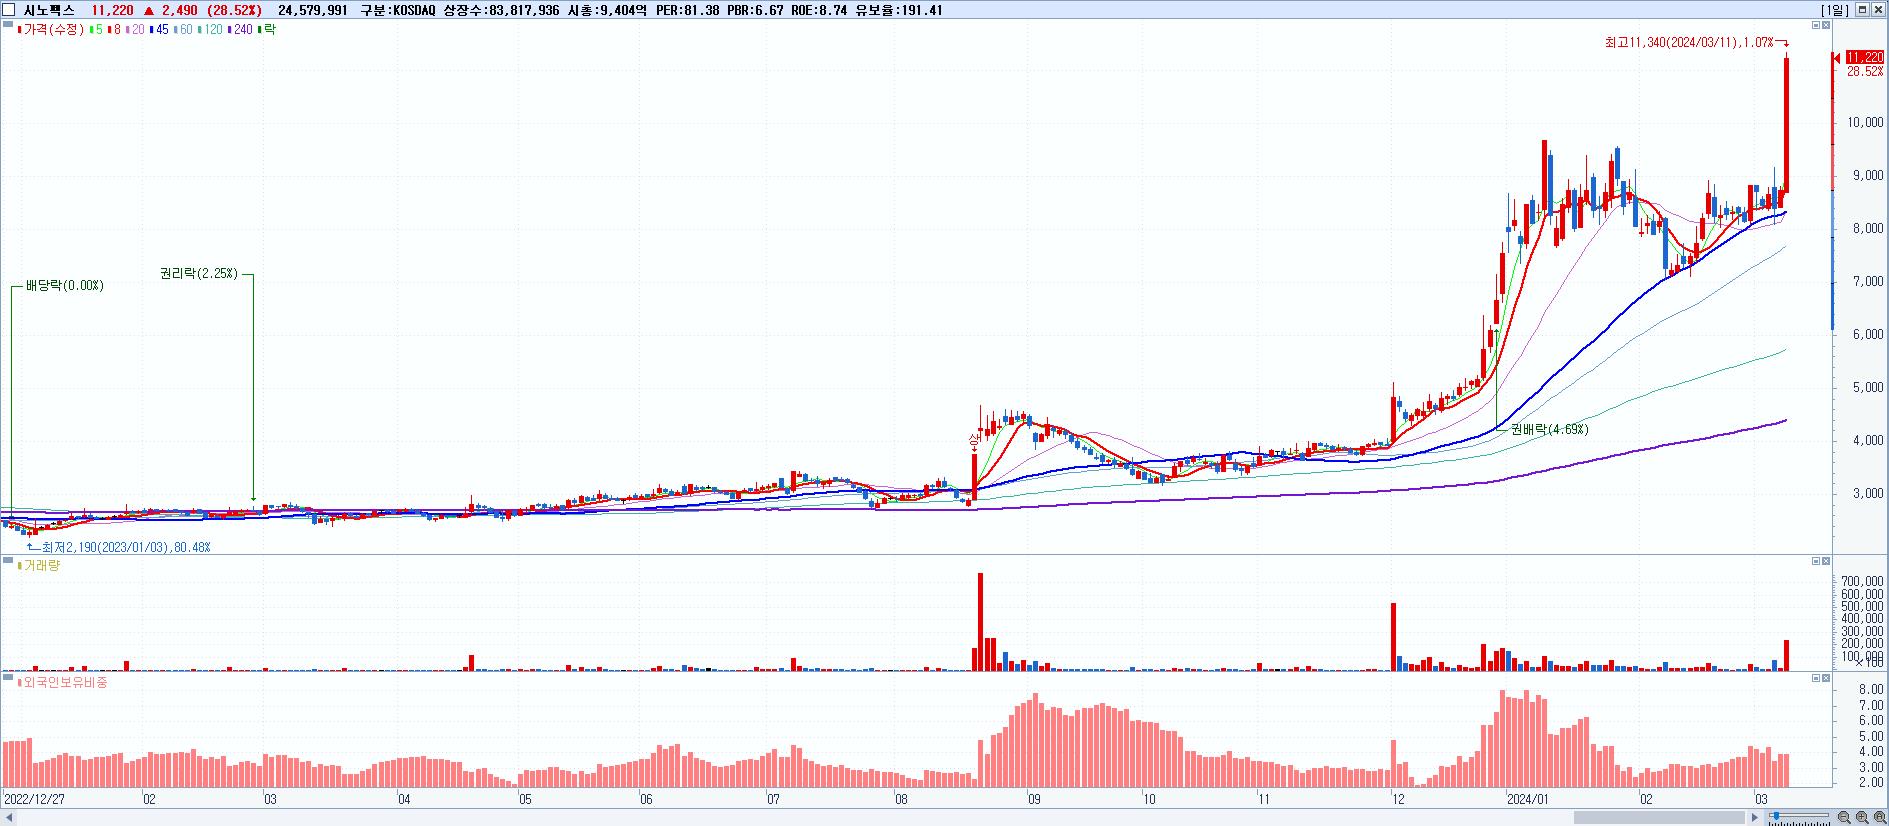Toggle the 락 ex-rights legend
This screenshot has width=1889, height=826.
(267, 29)
